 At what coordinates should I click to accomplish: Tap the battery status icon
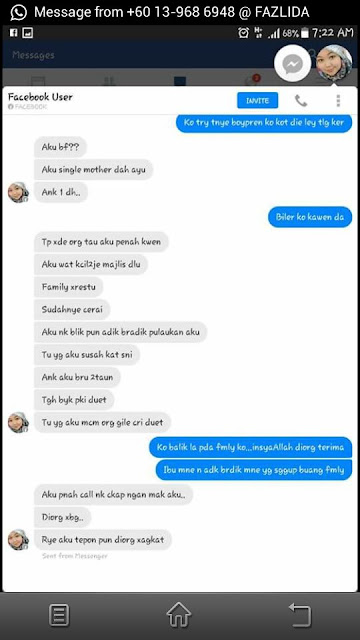coord(304,33)
